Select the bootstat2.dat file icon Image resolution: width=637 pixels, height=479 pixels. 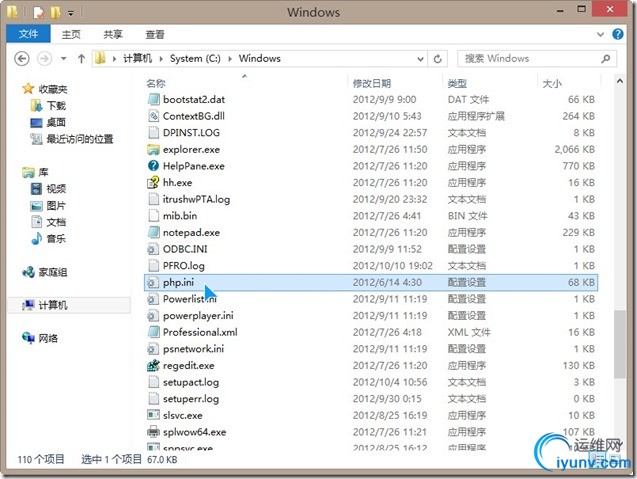[153, 99]
